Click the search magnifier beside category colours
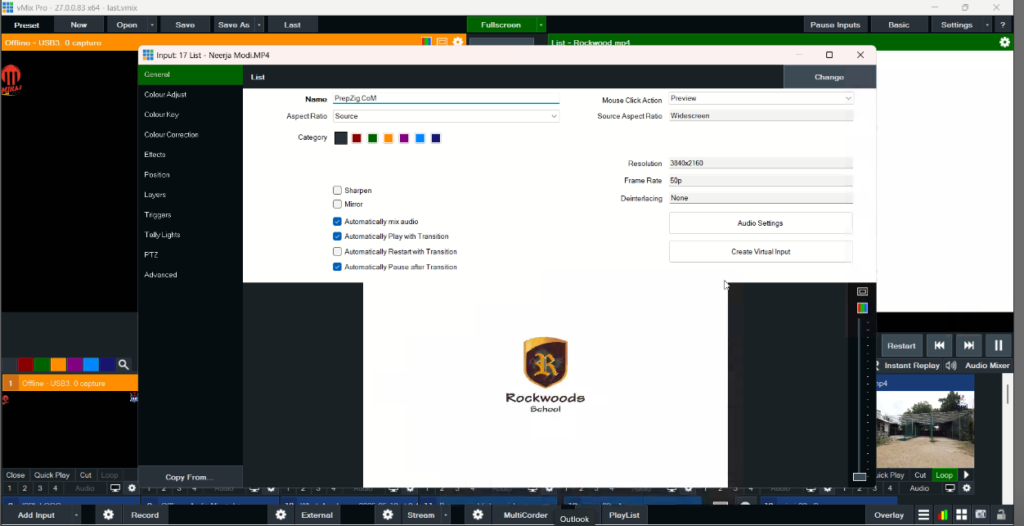The height and width of the screenshot is (526, 1024). tap(123, 365)
